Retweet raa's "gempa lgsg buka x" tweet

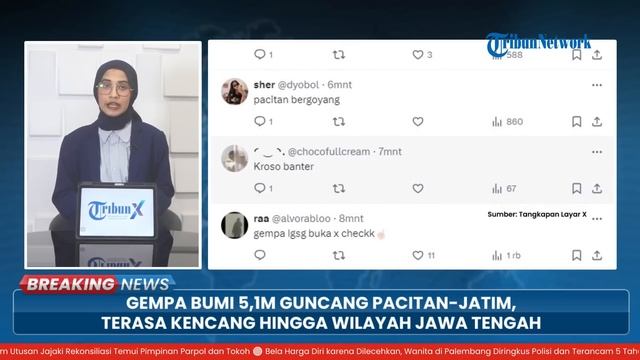(338, 256)
